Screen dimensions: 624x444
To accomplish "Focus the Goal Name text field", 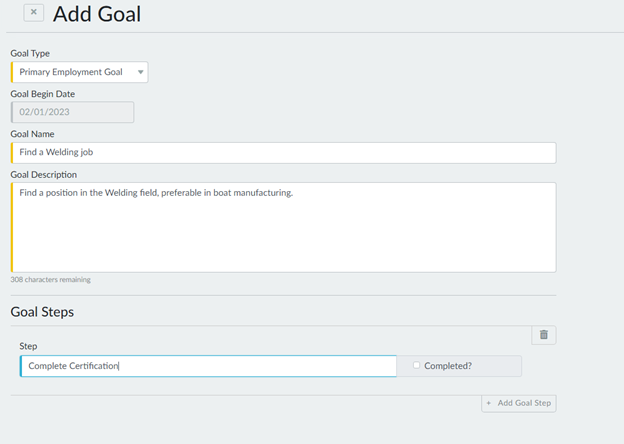I will tap(284, 152).
